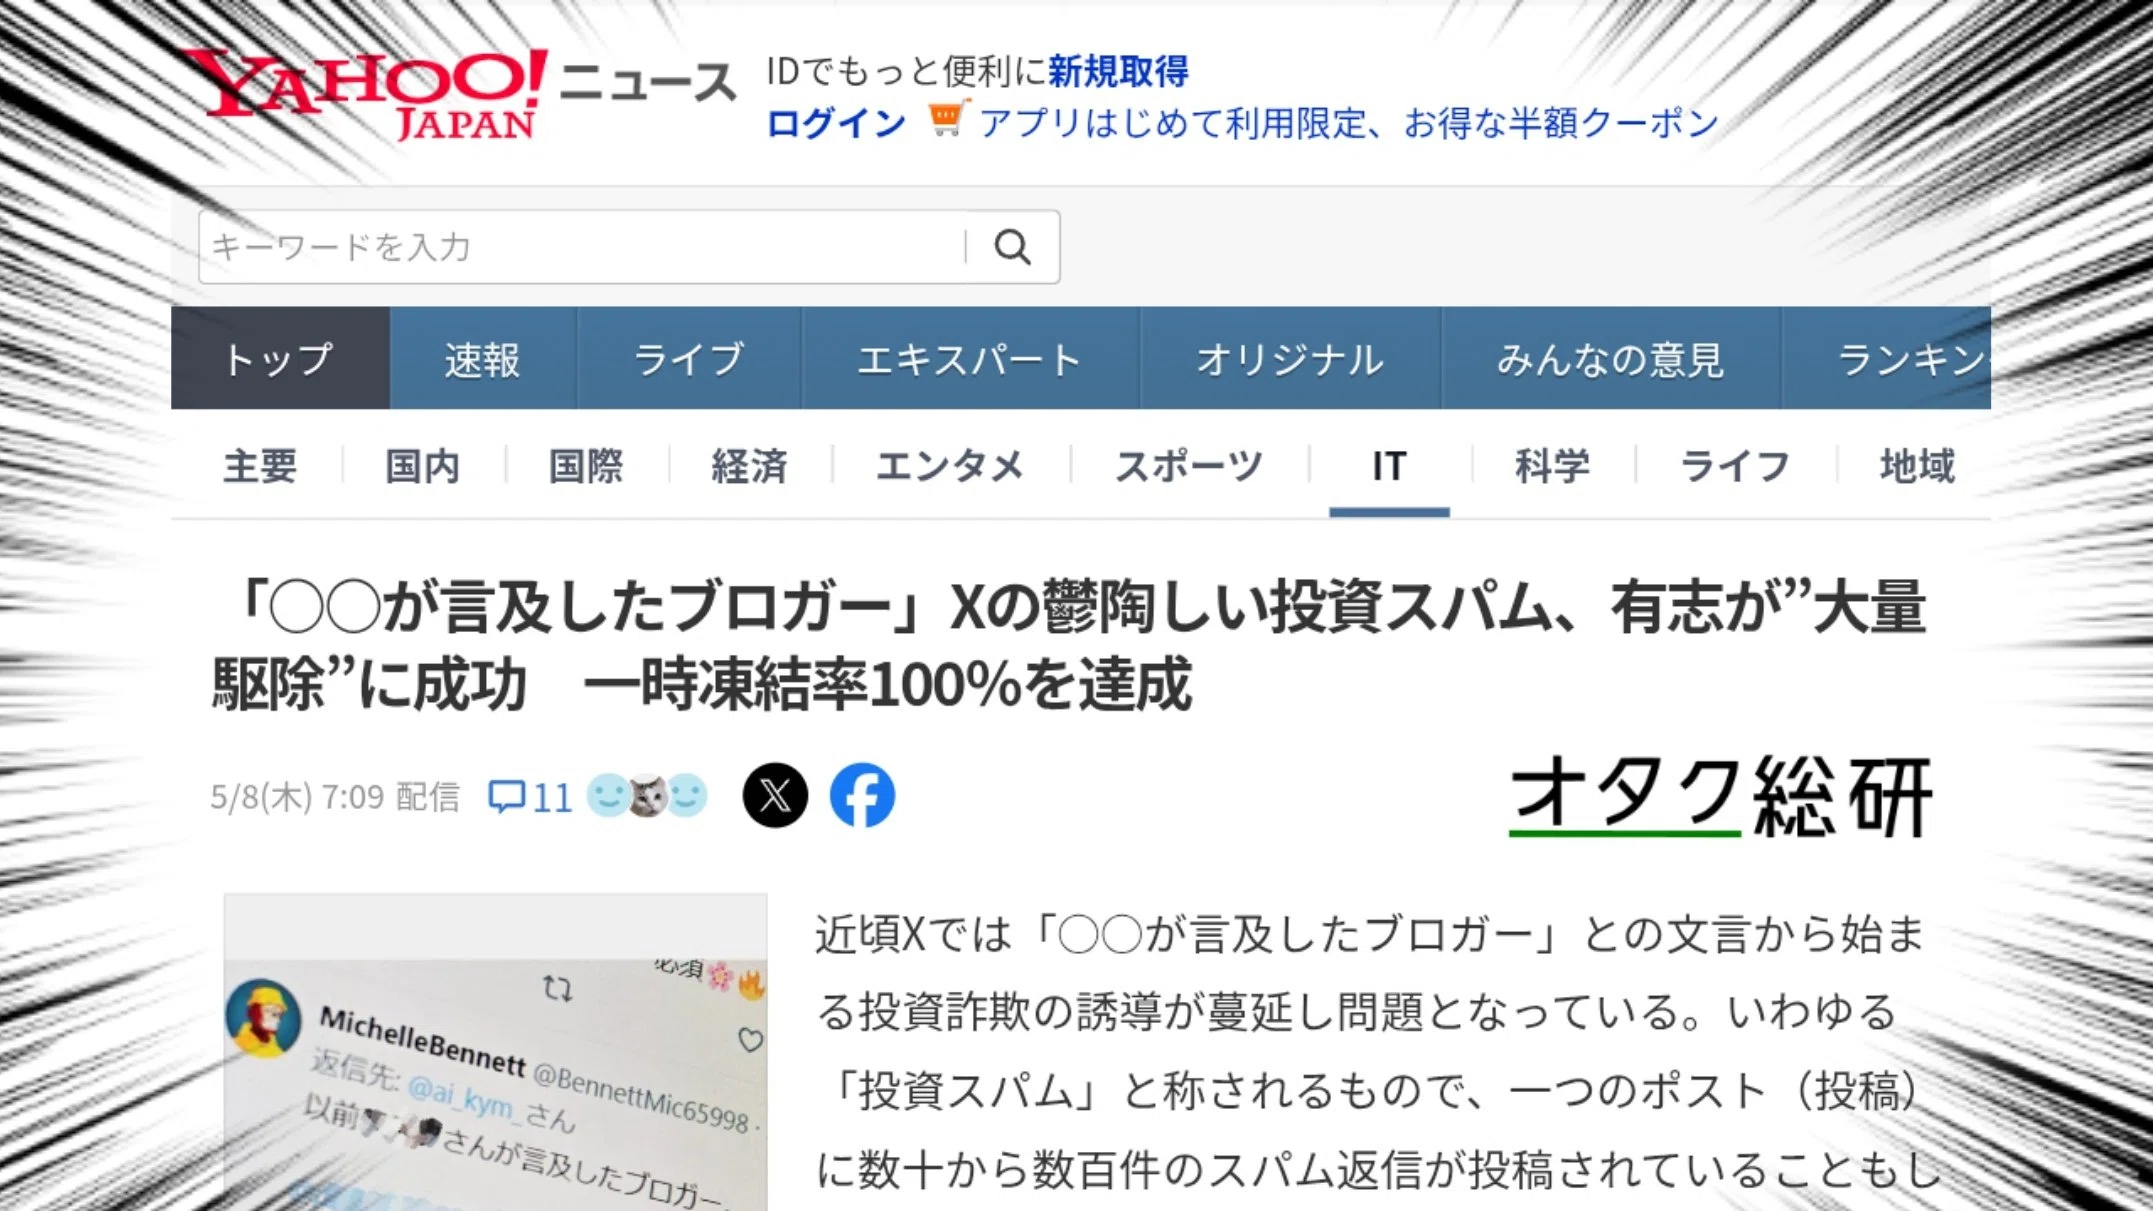Click the paragraph starting 近頃Xでは
Viewport: 2153px width, 1211px height.
(x=1378, y=1052)
